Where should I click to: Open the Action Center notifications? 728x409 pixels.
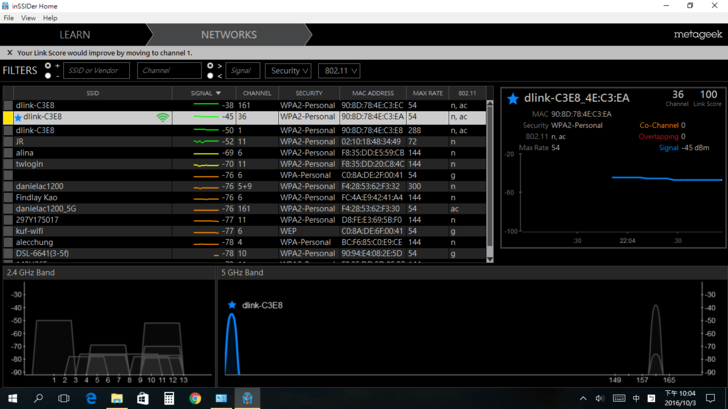[710, 398]
